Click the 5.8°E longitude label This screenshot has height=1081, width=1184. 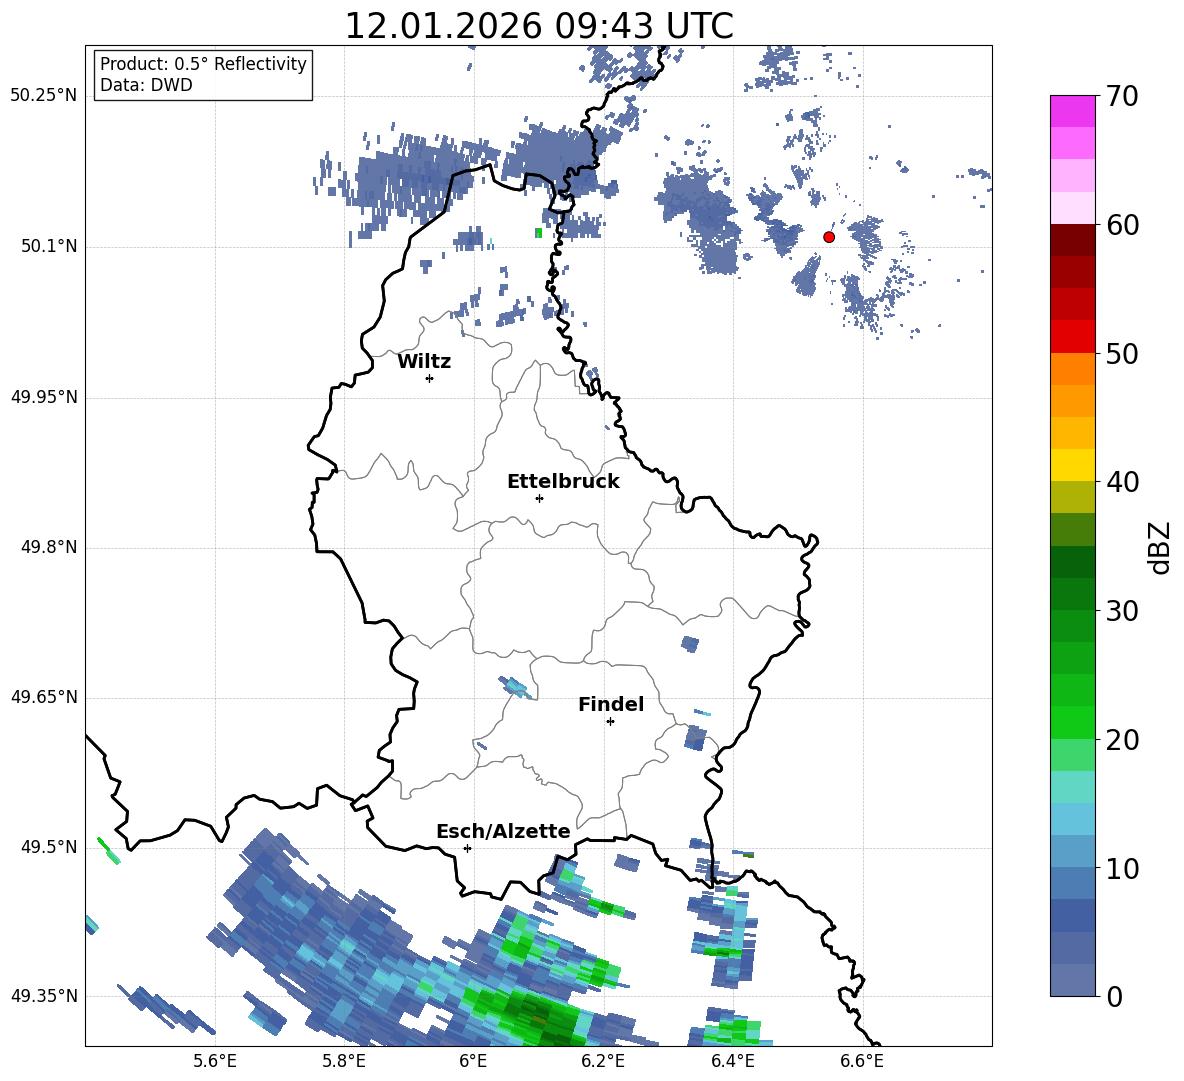click(x=344, y=1061)
